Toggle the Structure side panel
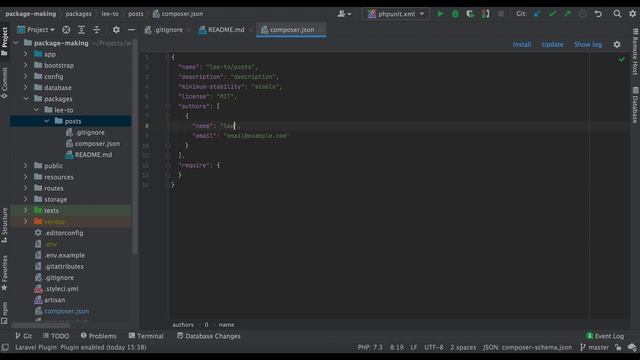The width and height of the screenshot is (640, 360). coord(4,225)
